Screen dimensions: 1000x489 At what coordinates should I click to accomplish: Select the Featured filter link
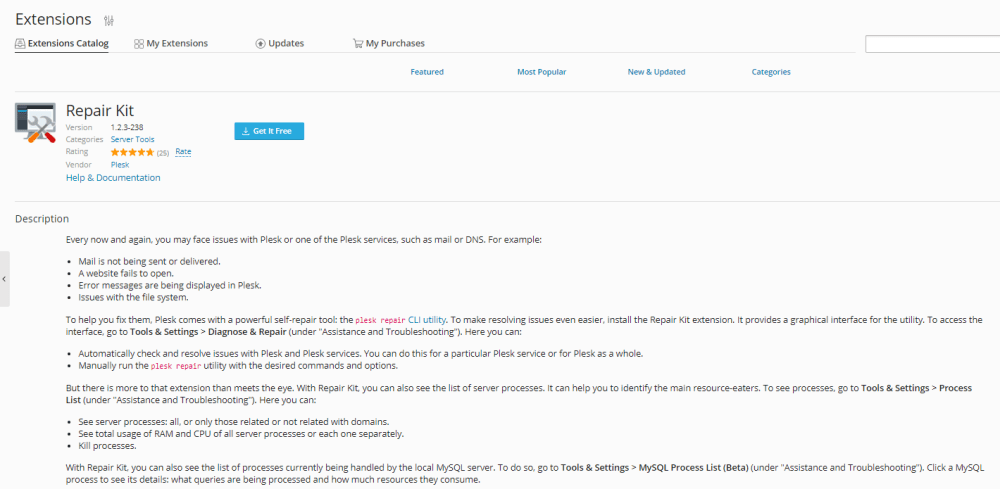[427, 72]
